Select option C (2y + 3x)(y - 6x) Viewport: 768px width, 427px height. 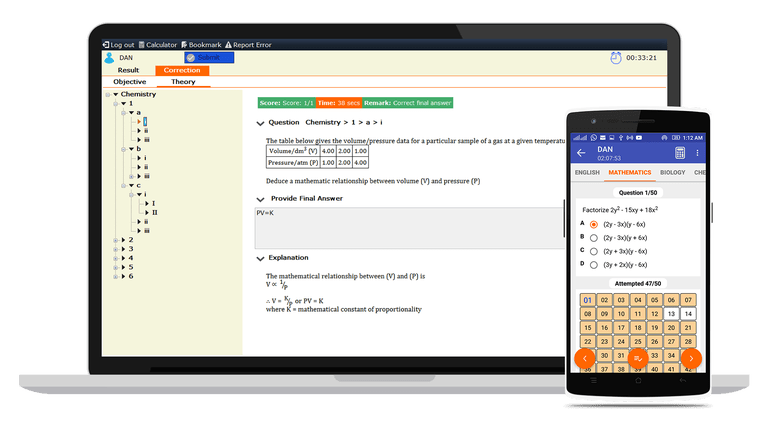[594, 251]
